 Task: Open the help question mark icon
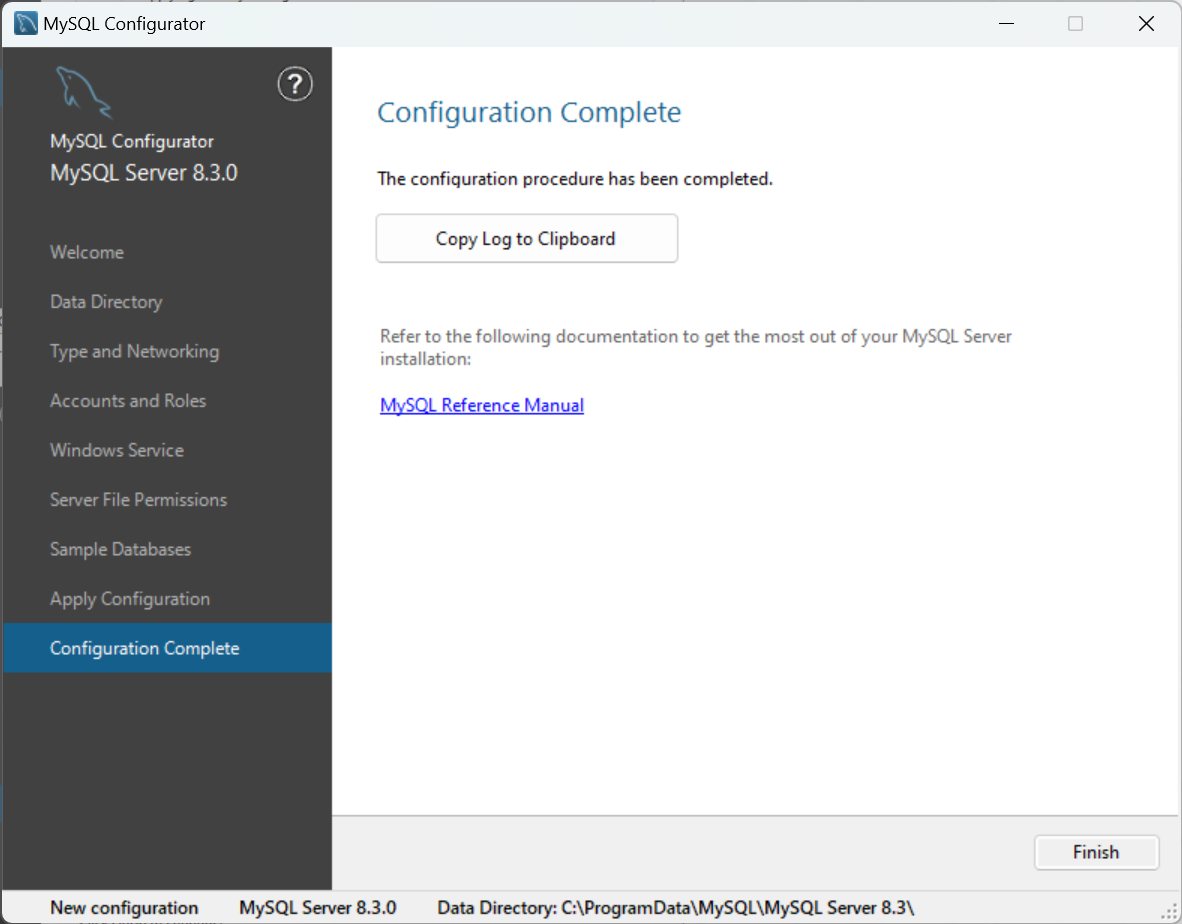295,84
